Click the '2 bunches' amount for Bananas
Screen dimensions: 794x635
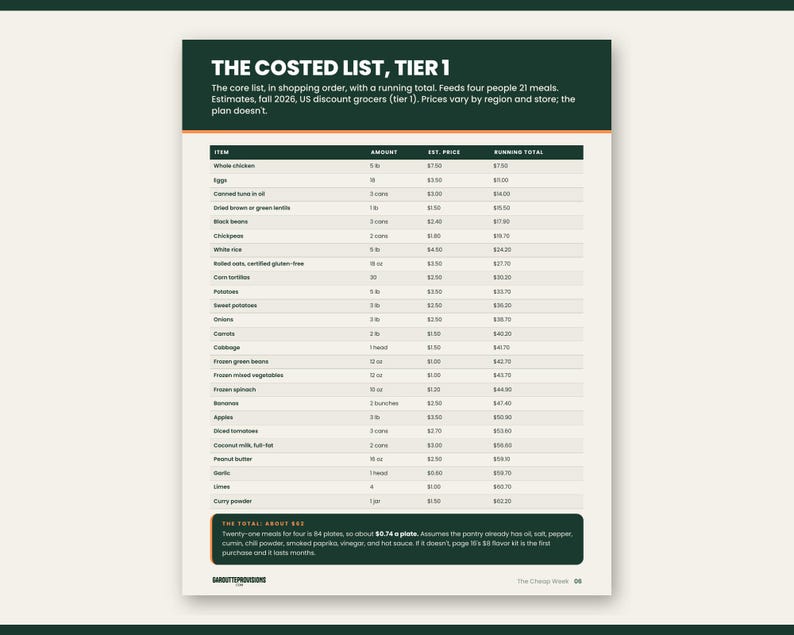point(384,403)
